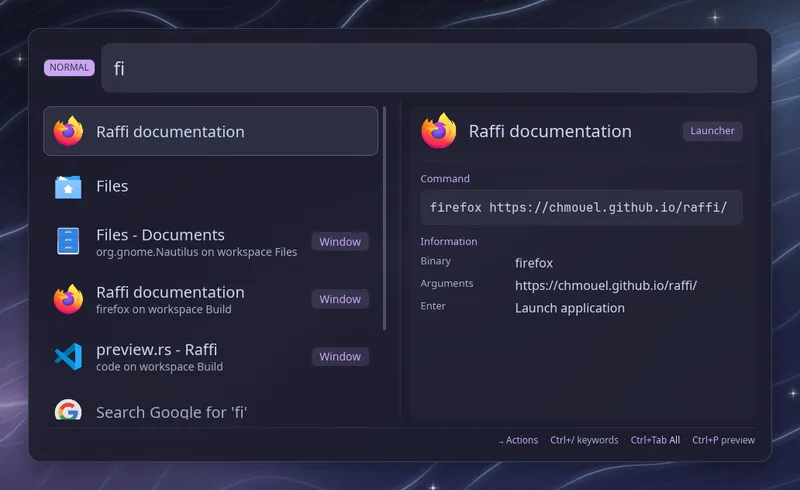Click the Files folder icon
Viewport: 800px width, 490px height.
[68, 187]
